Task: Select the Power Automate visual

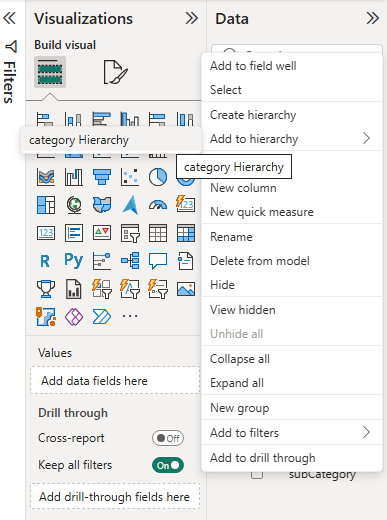Action: point(102,317)
